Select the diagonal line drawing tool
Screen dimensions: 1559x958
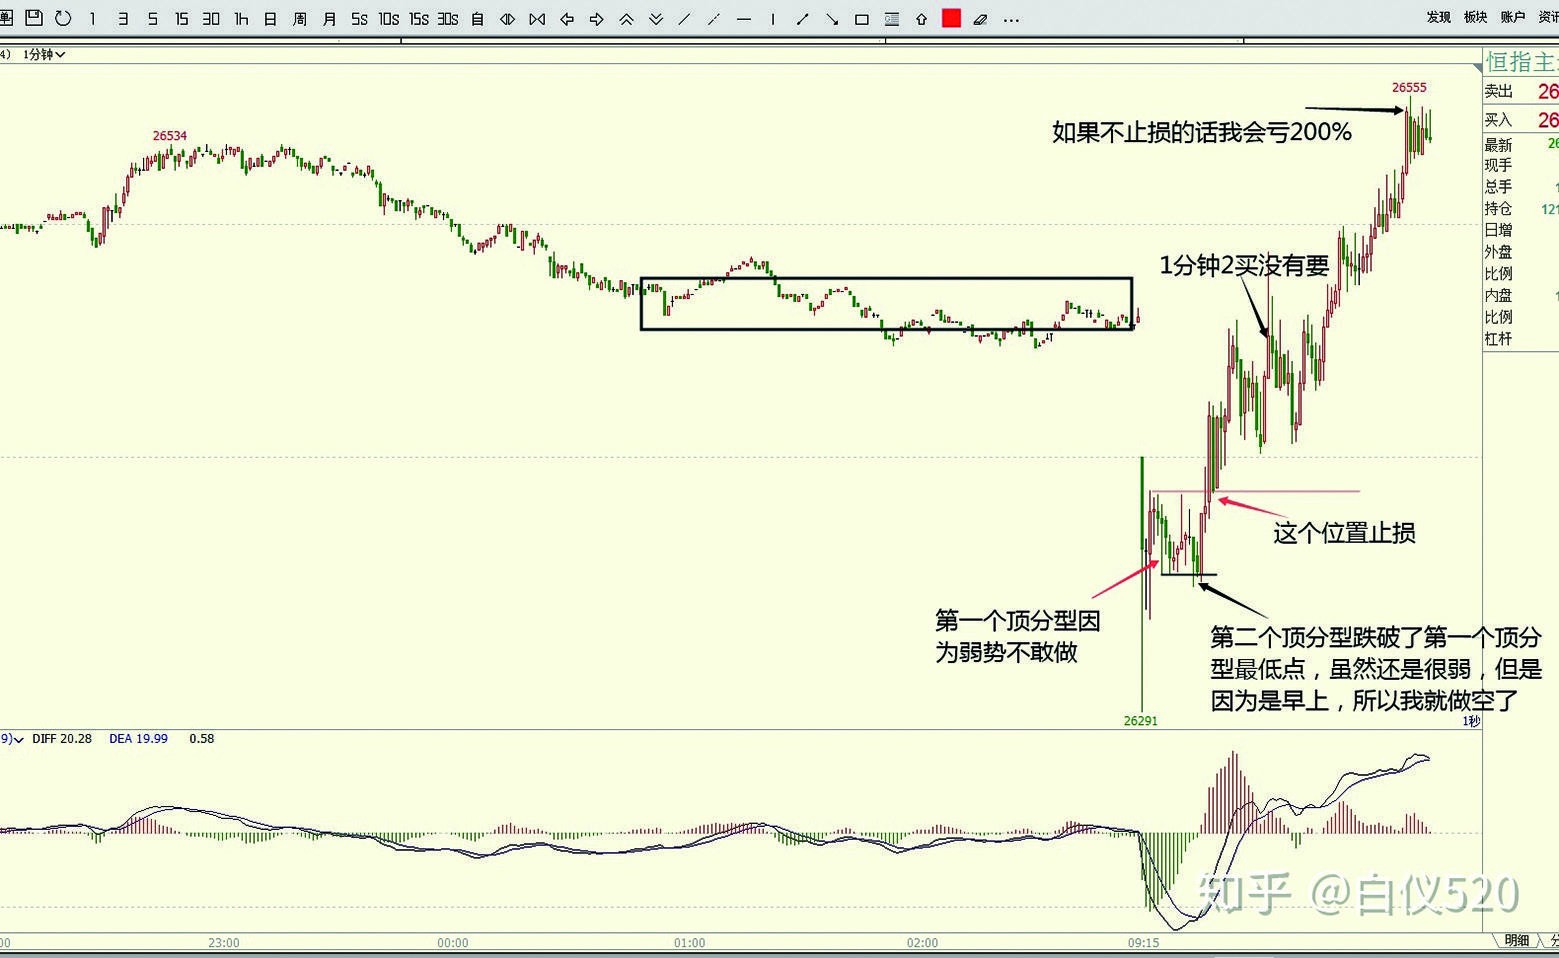click(x=683, y=18)
